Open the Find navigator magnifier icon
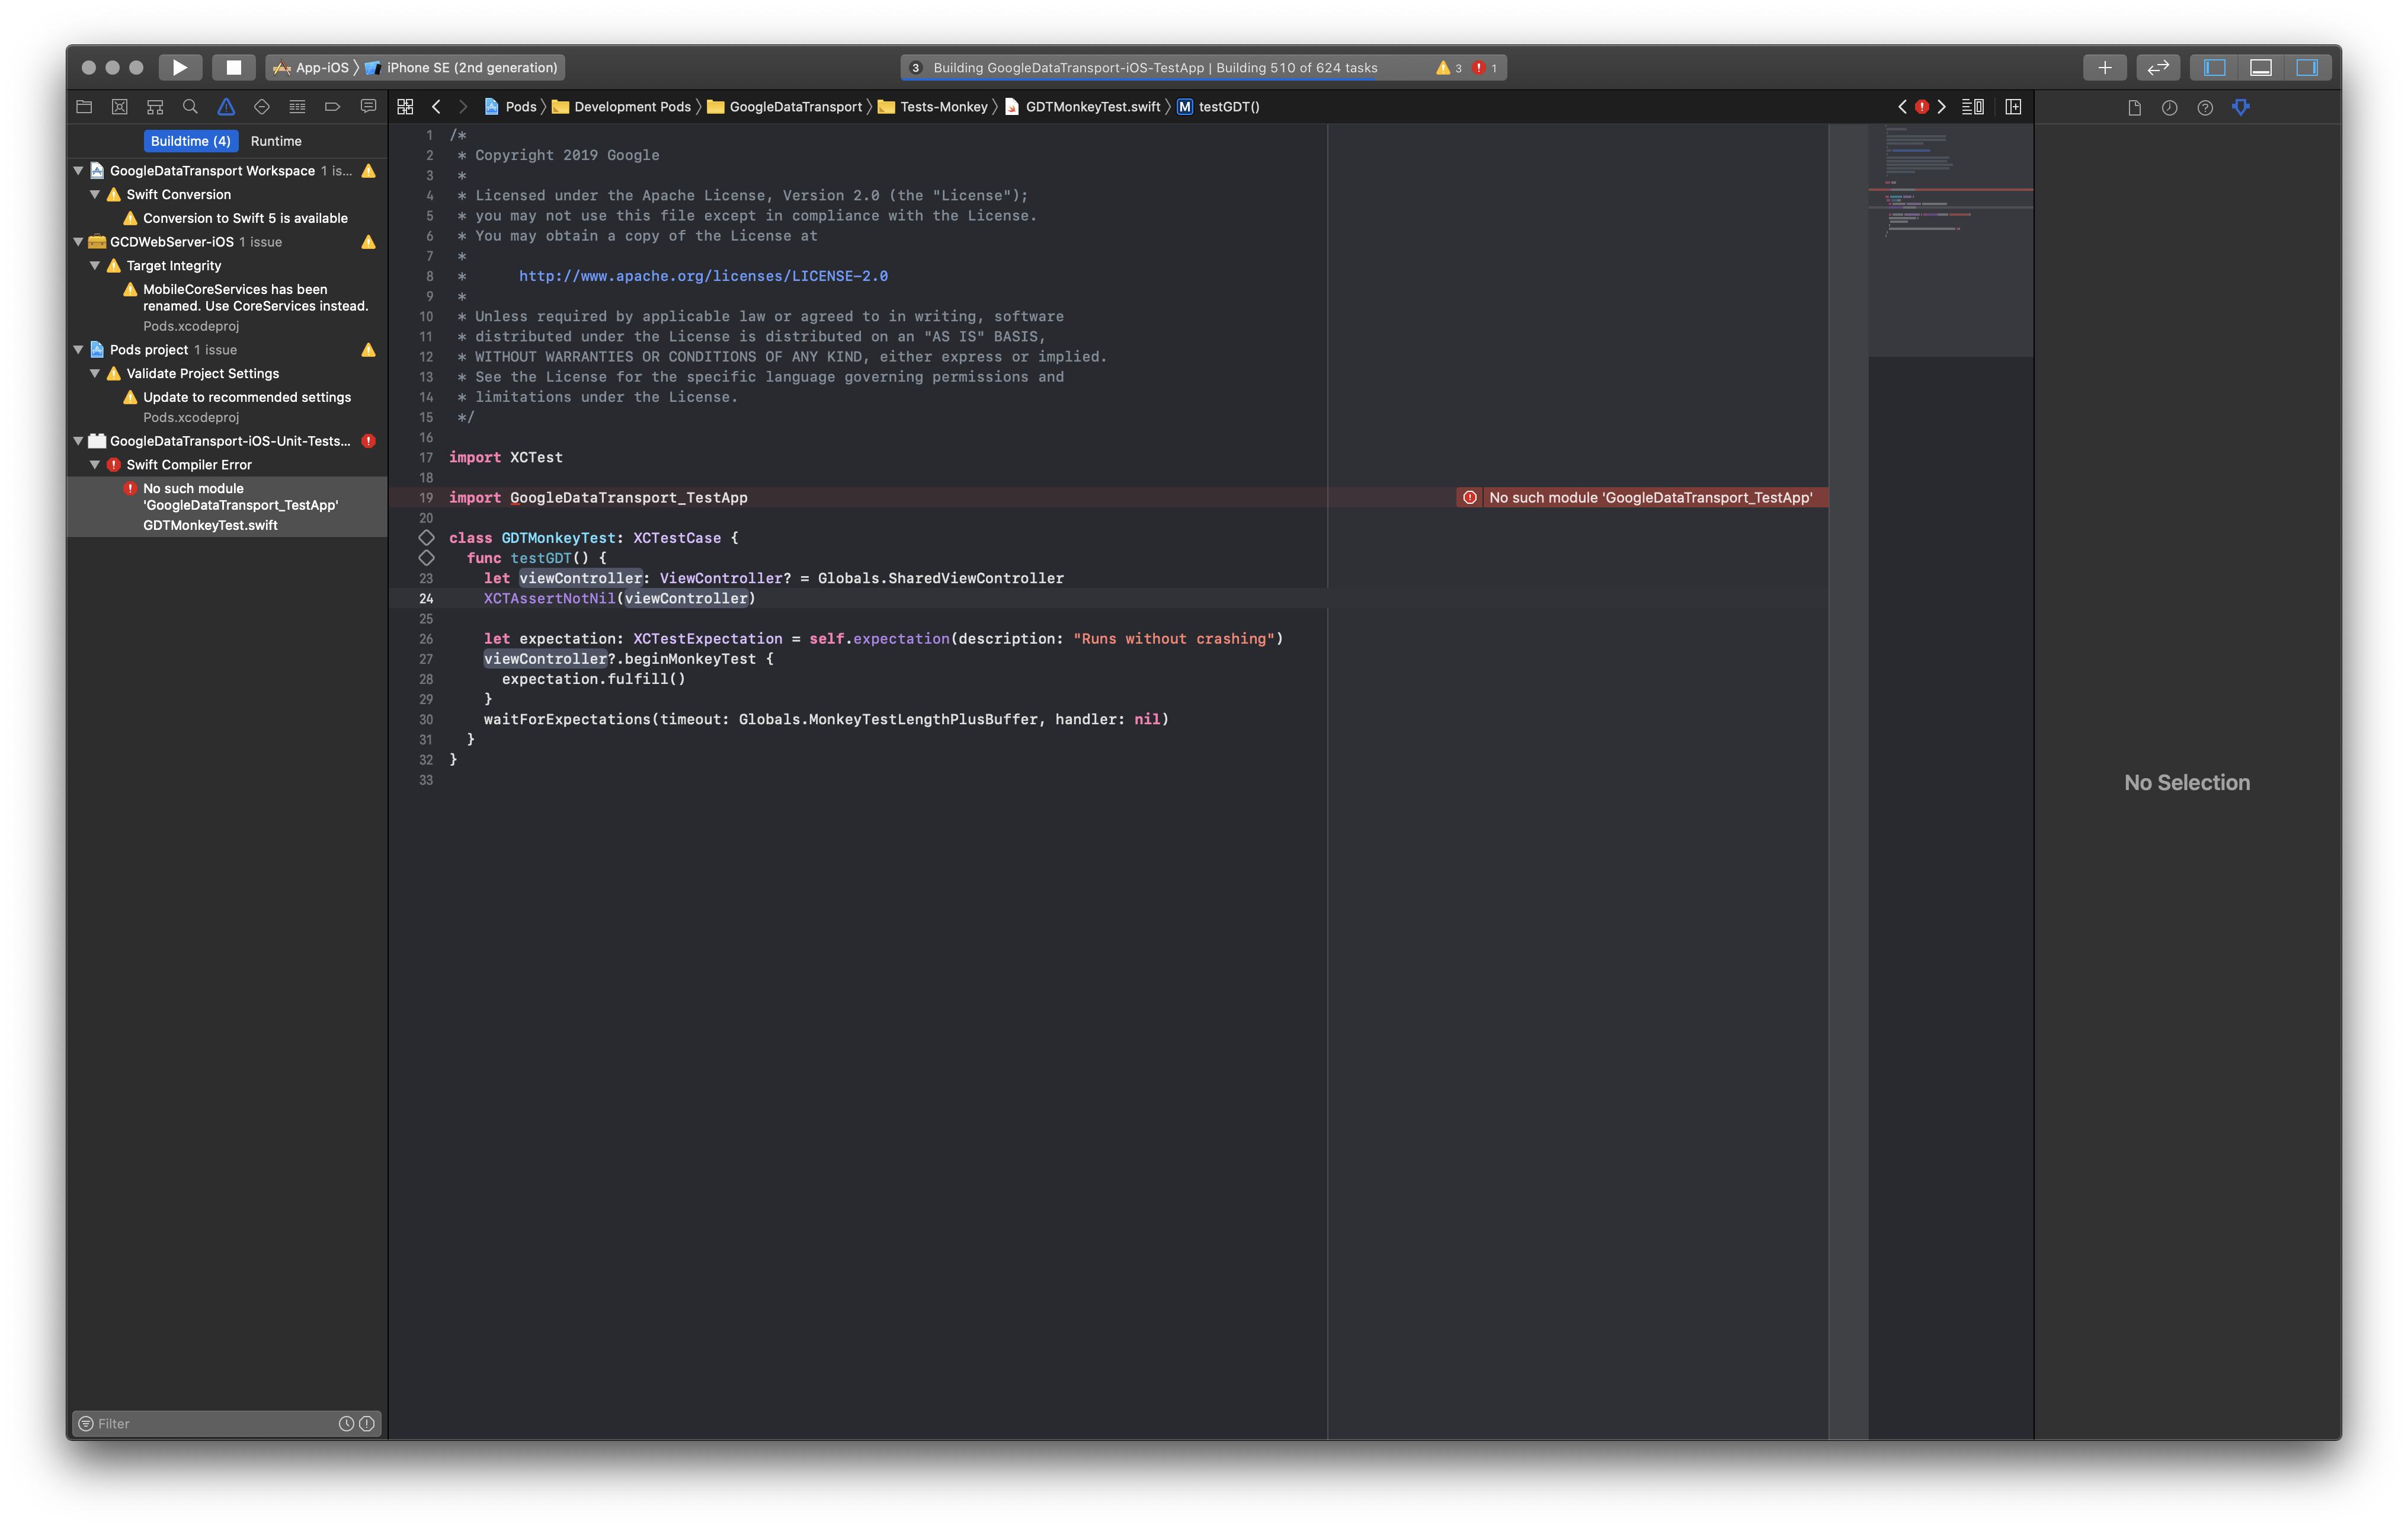The height and width of the screenshot is (1528, 2408). point(190,106)
